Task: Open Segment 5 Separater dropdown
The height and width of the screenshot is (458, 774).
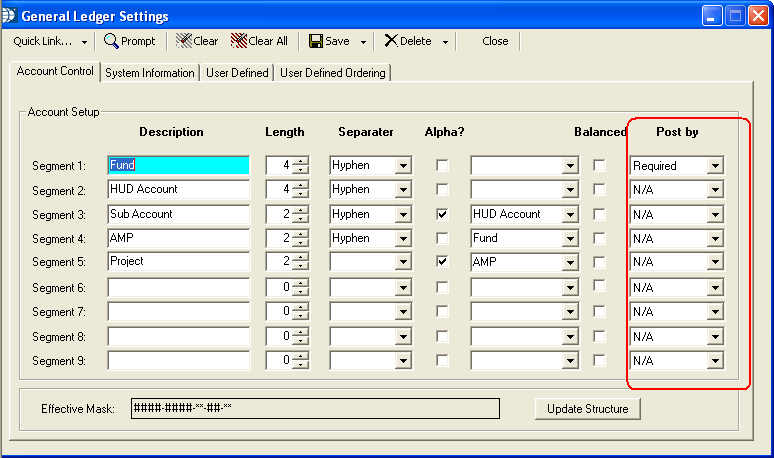Action: [x=403, y=262]
